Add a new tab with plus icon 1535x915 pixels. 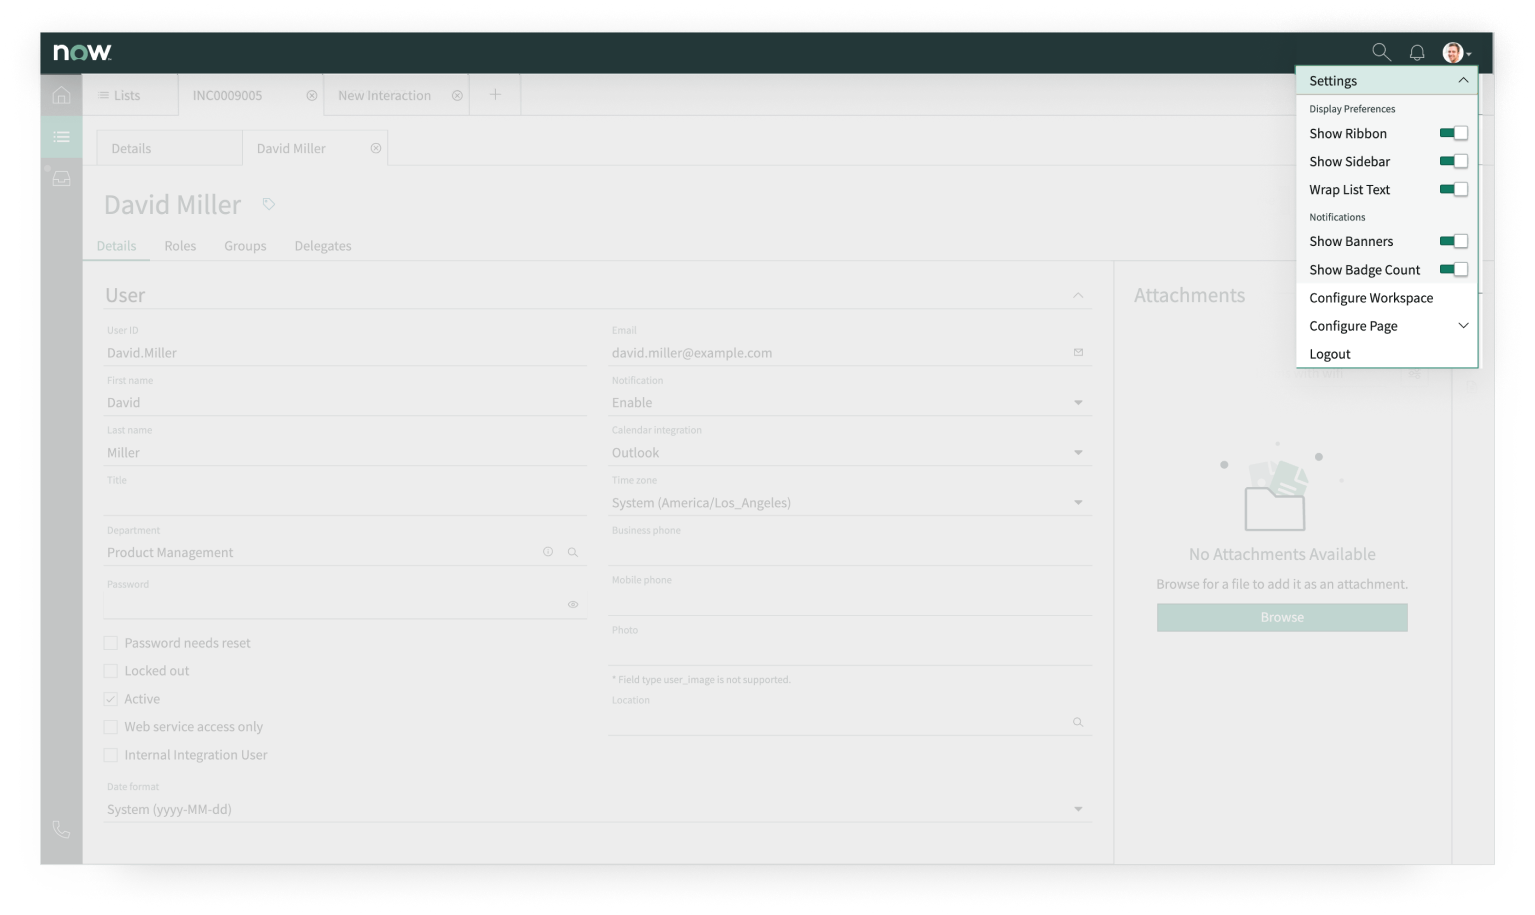[495, 94]
